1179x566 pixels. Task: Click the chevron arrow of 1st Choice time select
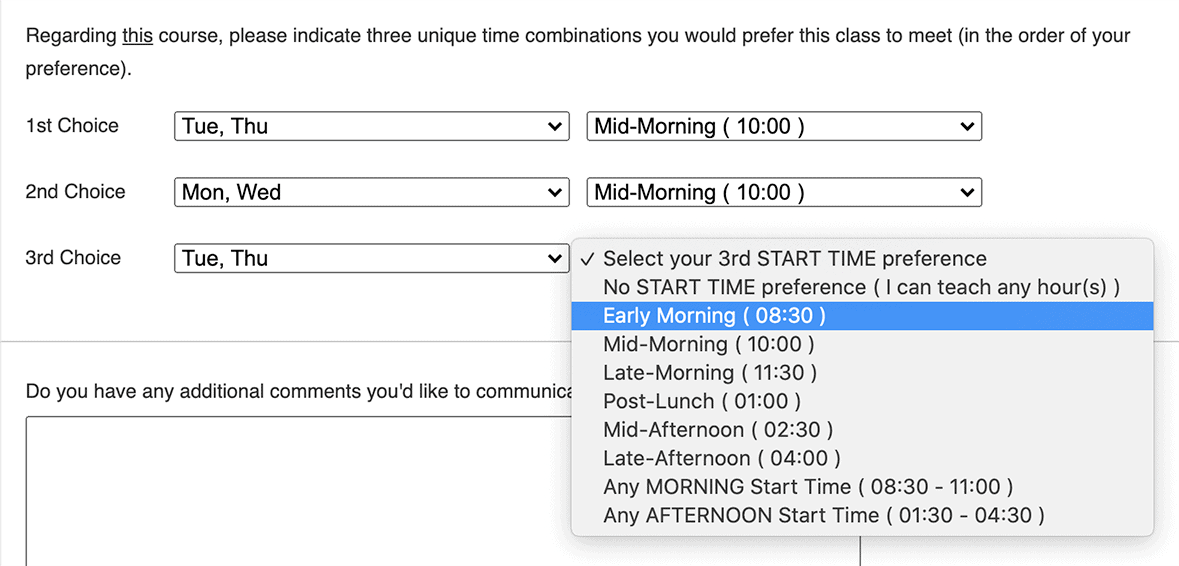966,126
